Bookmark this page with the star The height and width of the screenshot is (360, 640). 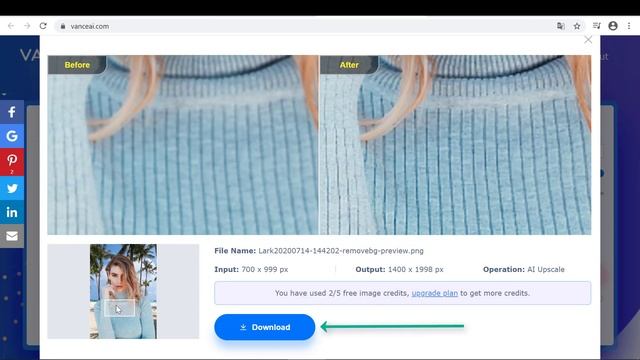tap(577, 26)
